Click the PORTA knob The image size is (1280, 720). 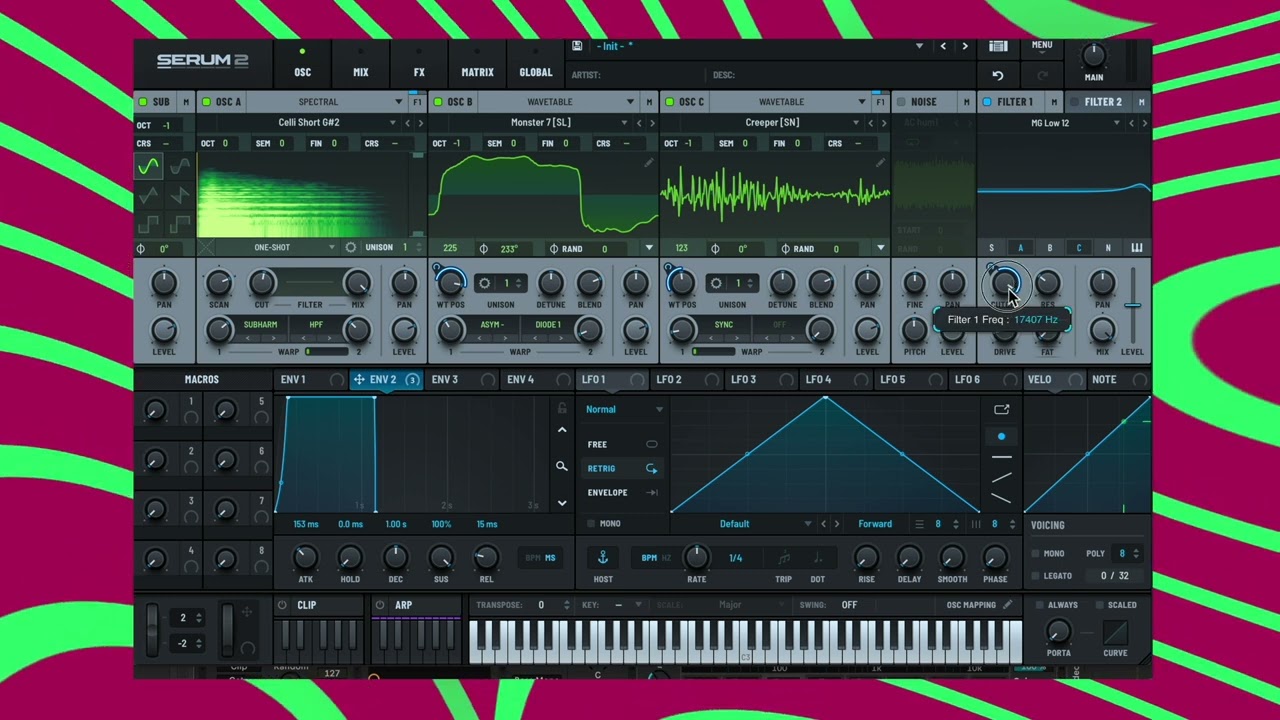point(1059,631)
